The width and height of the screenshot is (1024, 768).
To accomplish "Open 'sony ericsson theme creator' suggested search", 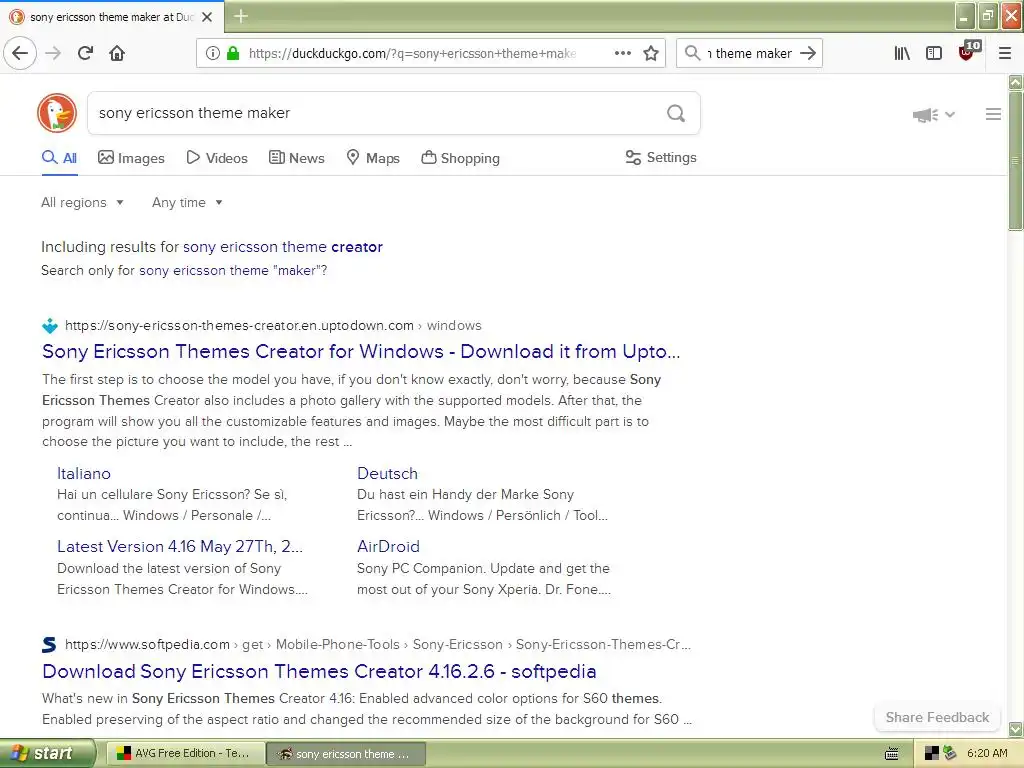I will pyautogui.click(x=283, y=247).
